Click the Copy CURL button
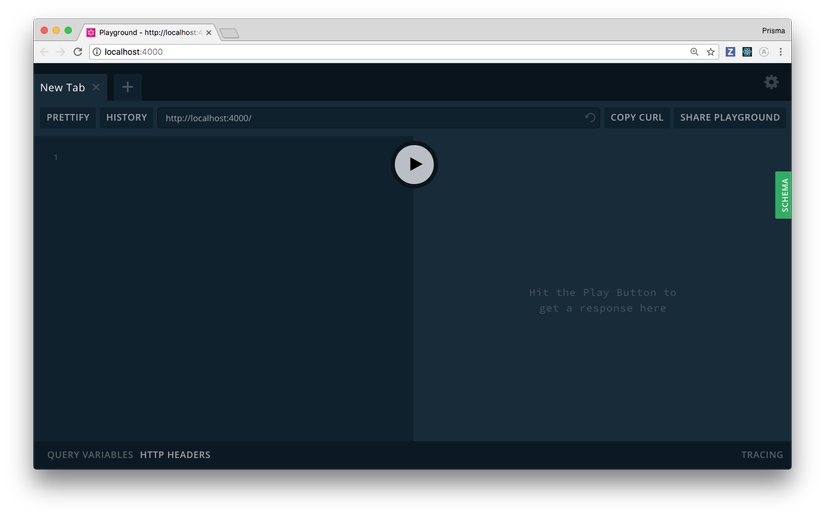 [636, 118]
